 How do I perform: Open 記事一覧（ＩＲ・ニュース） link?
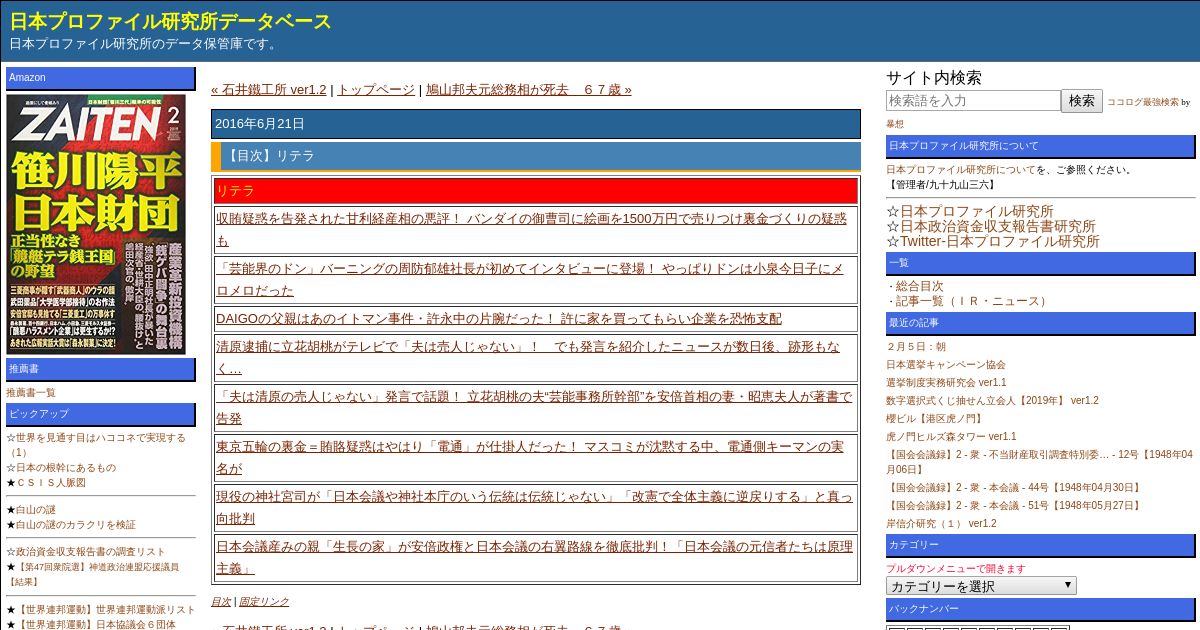point(974,301)
